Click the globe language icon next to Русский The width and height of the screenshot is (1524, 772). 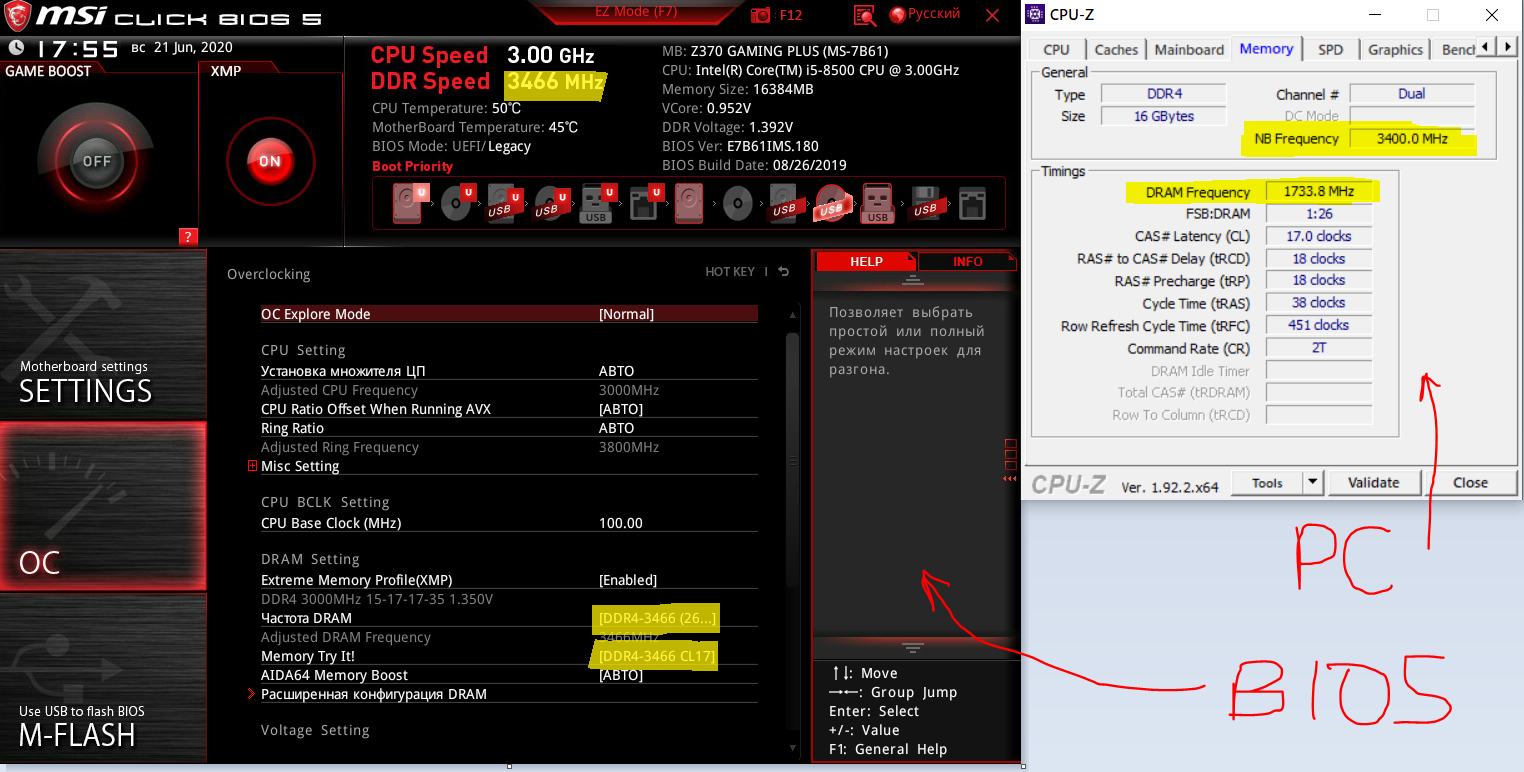(897, 14)
